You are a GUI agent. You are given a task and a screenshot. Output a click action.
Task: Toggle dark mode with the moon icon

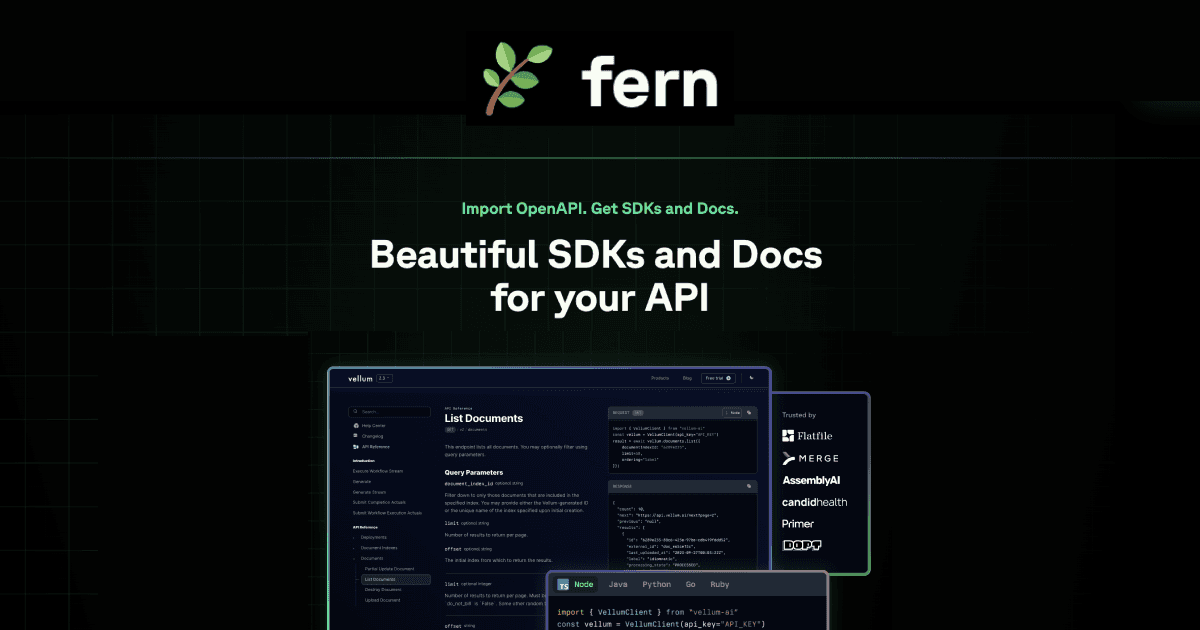click(751, 377)
